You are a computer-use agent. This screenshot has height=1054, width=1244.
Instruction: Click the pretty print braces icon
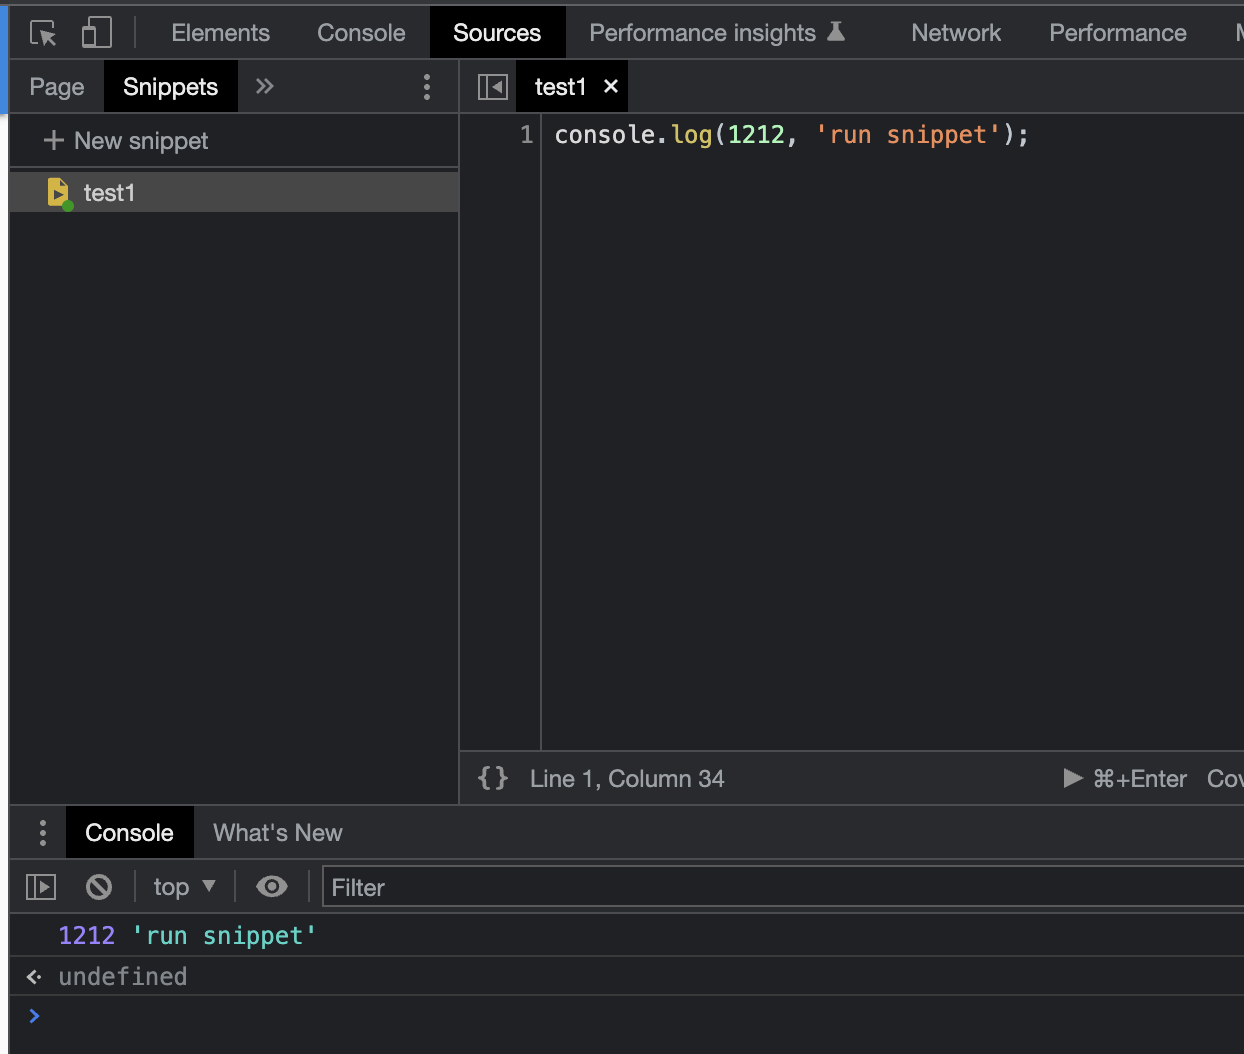click(493, 778)
